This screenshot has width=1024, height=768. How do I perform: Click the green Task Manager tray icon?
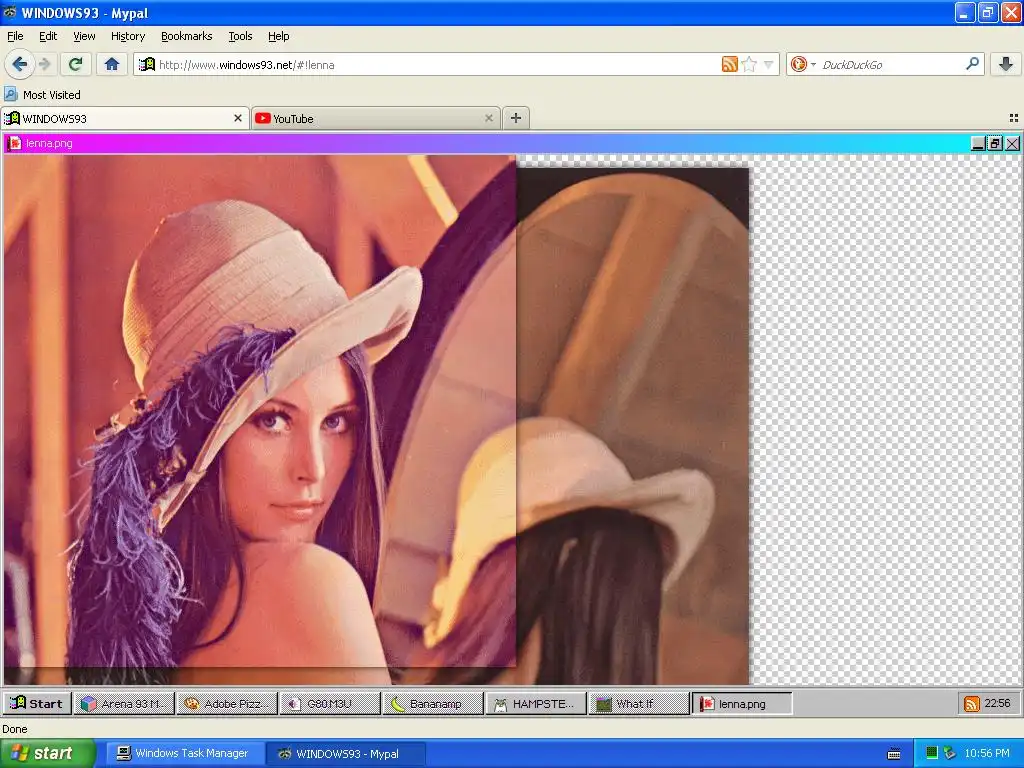(x=932, y=753)
